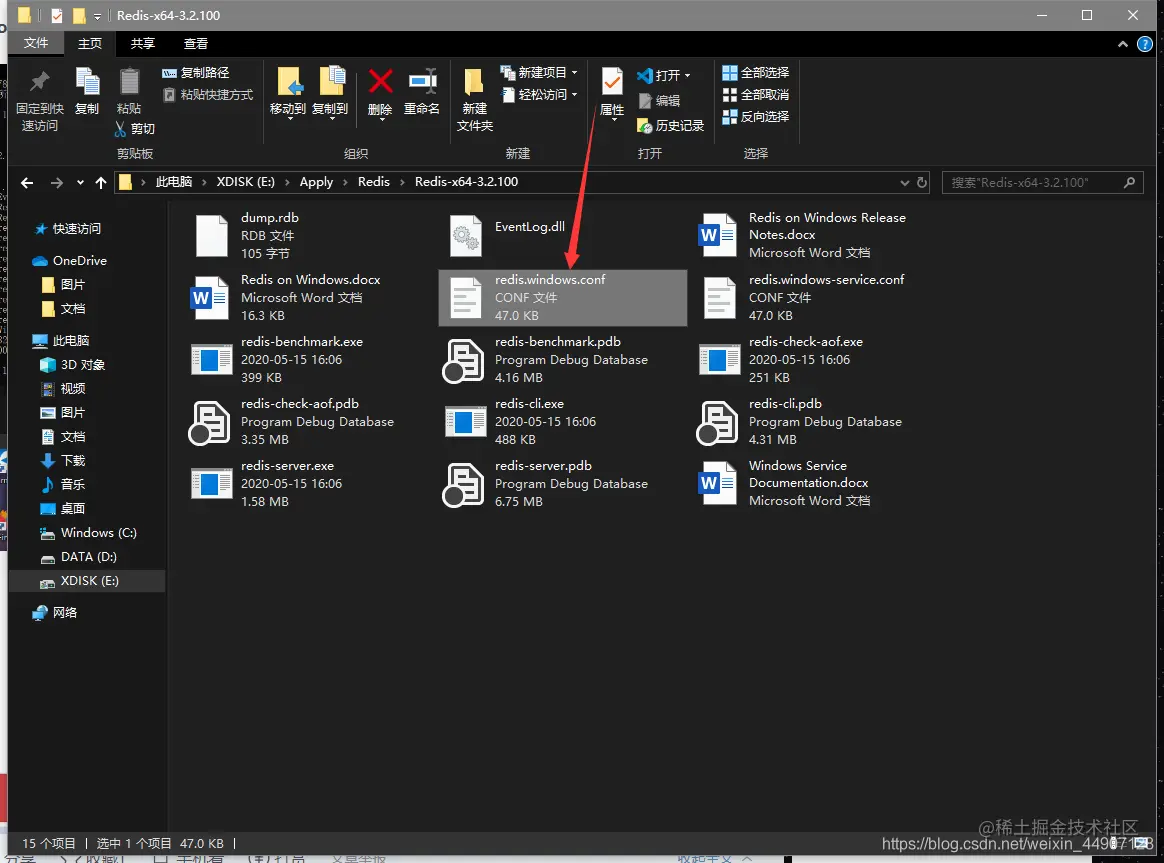
Task: Expand breadcrumb arrow after Apply
Action: (345, 183)
